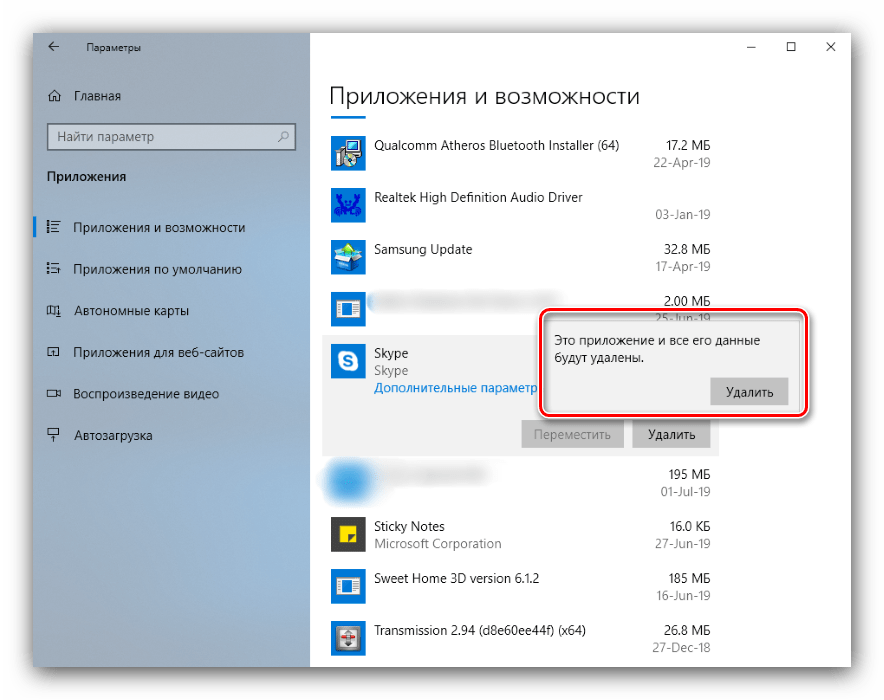Click the search magnifier icon
Viewport: 884px width, 700px height.
pyautogui.click(x=284, y=136)
